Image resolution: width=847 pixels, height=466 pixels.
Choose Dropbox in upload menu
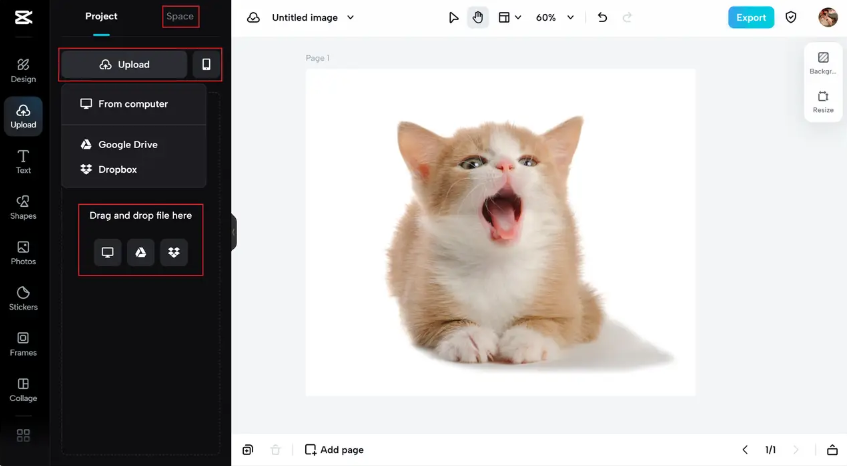tap(133, 169)
